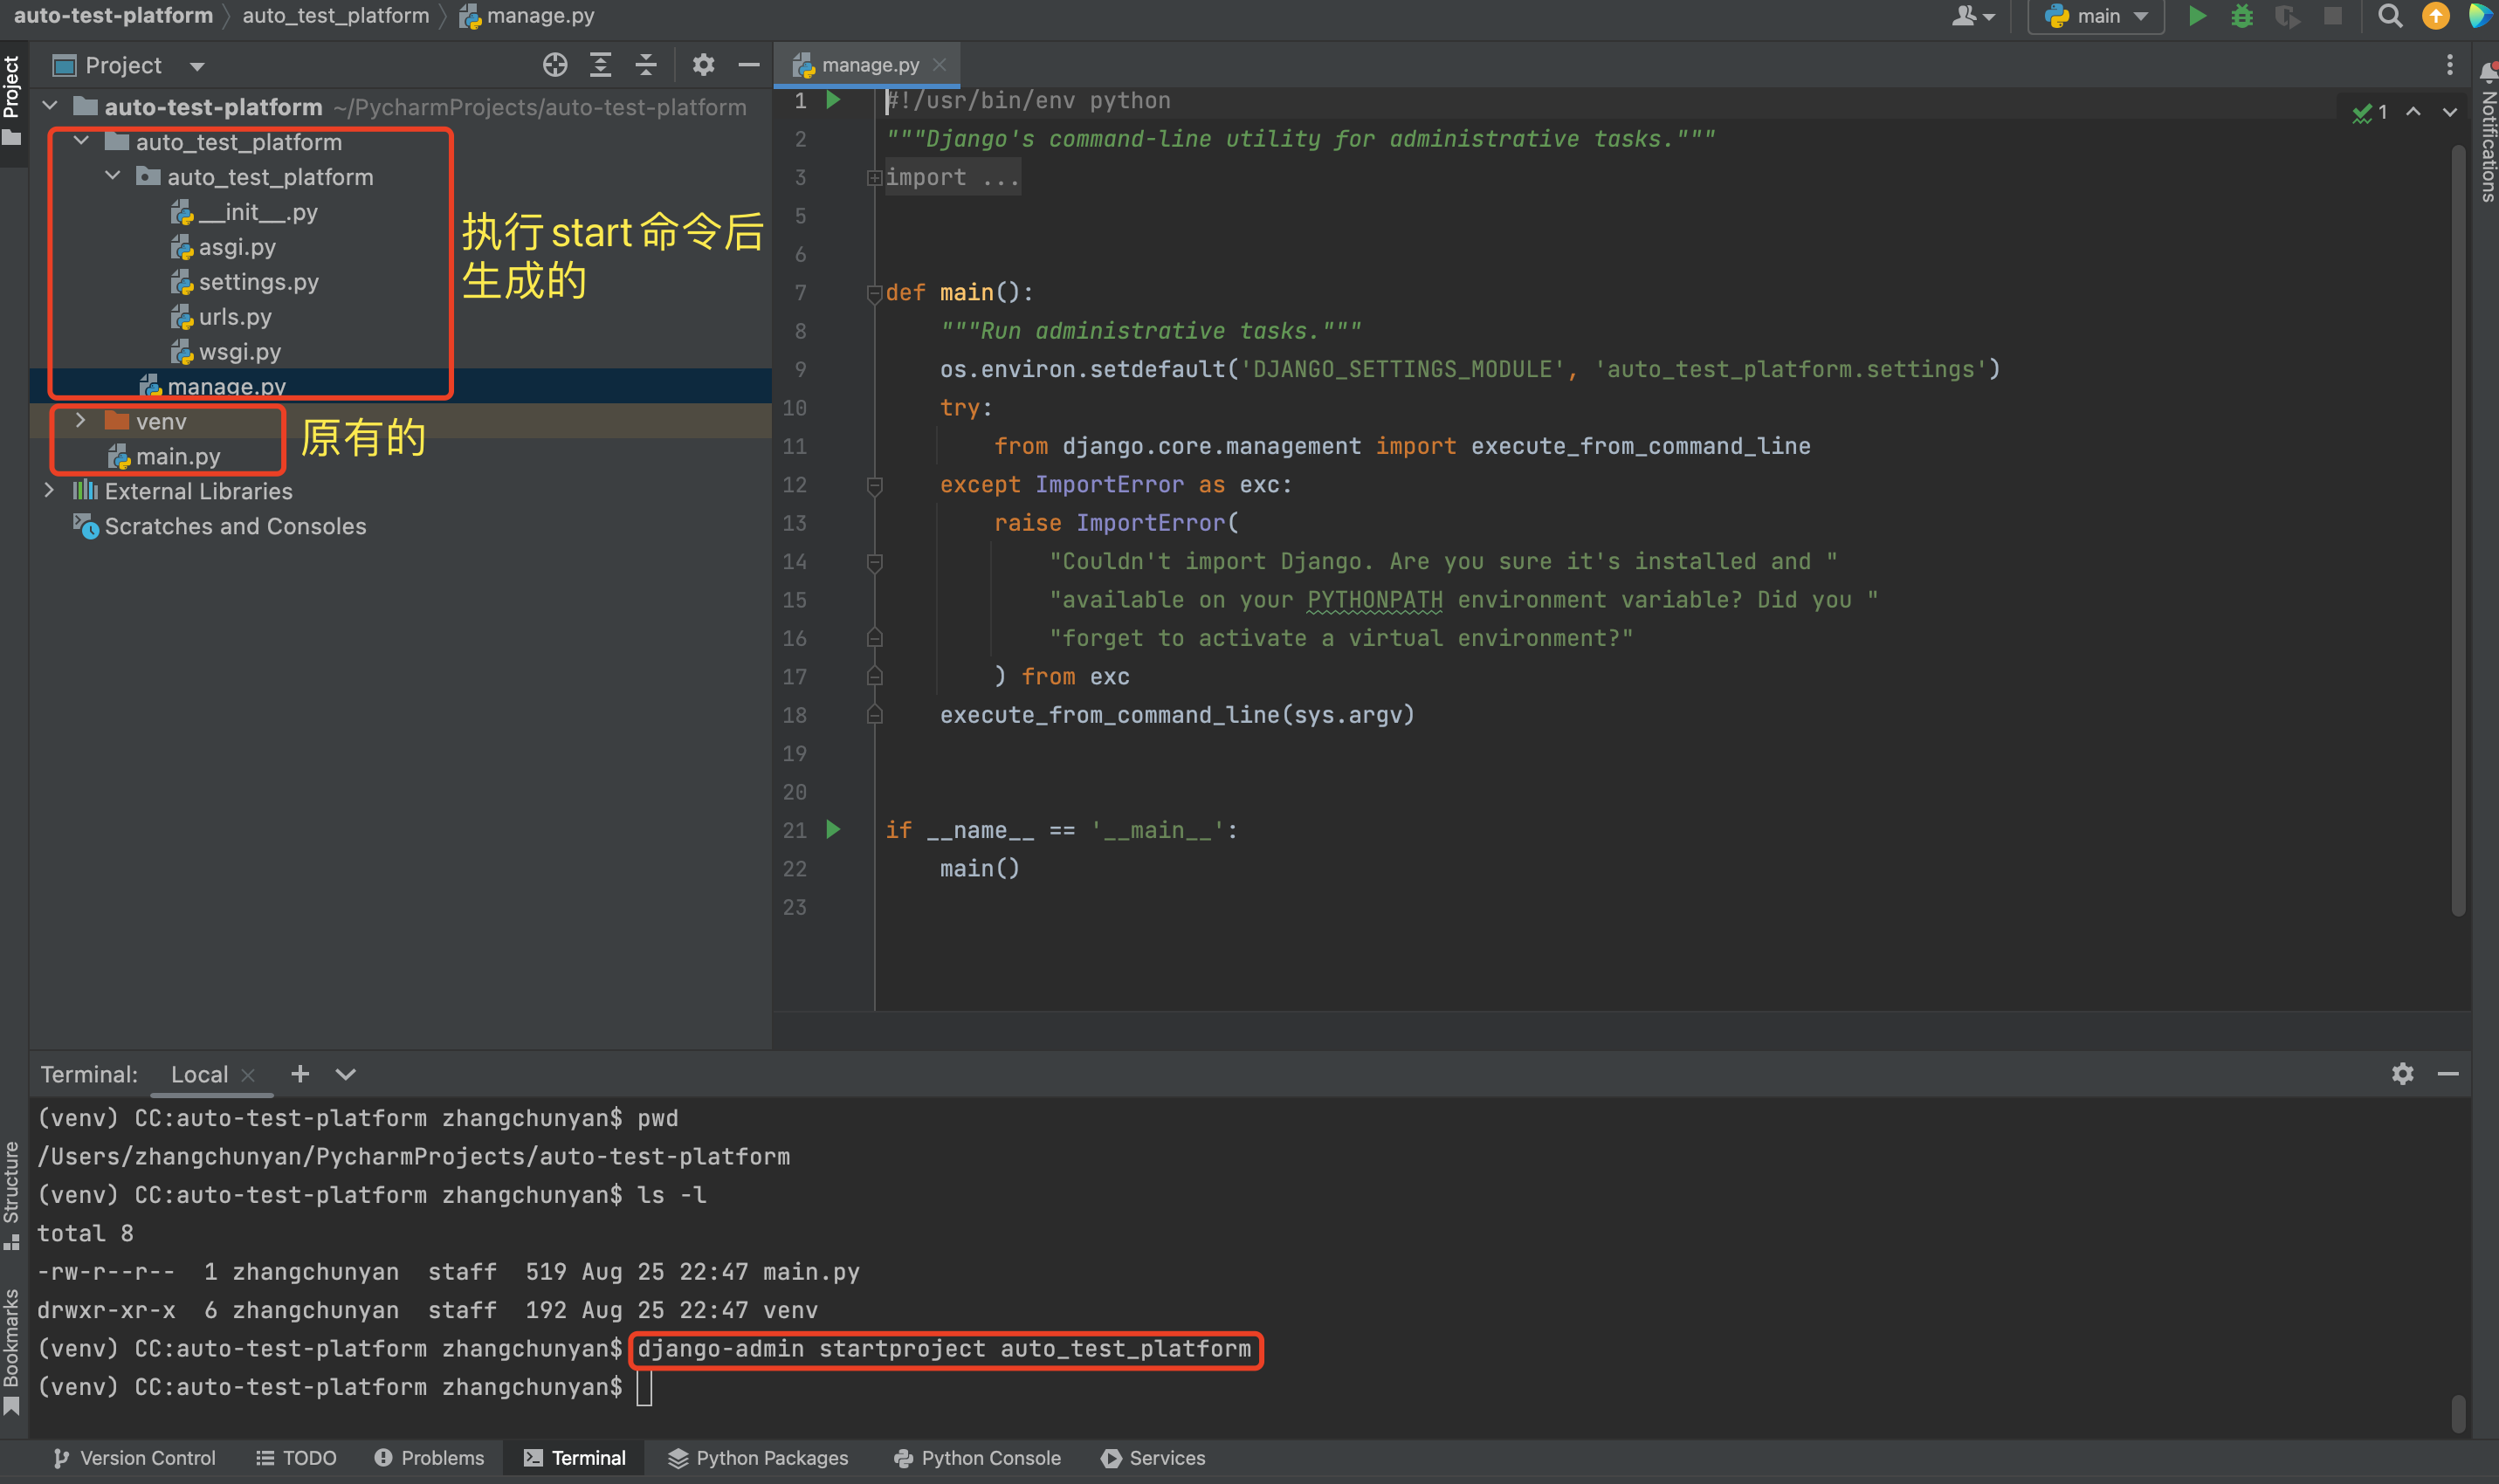Open Terminal panel settings gear

[x=2402, y=1073]
